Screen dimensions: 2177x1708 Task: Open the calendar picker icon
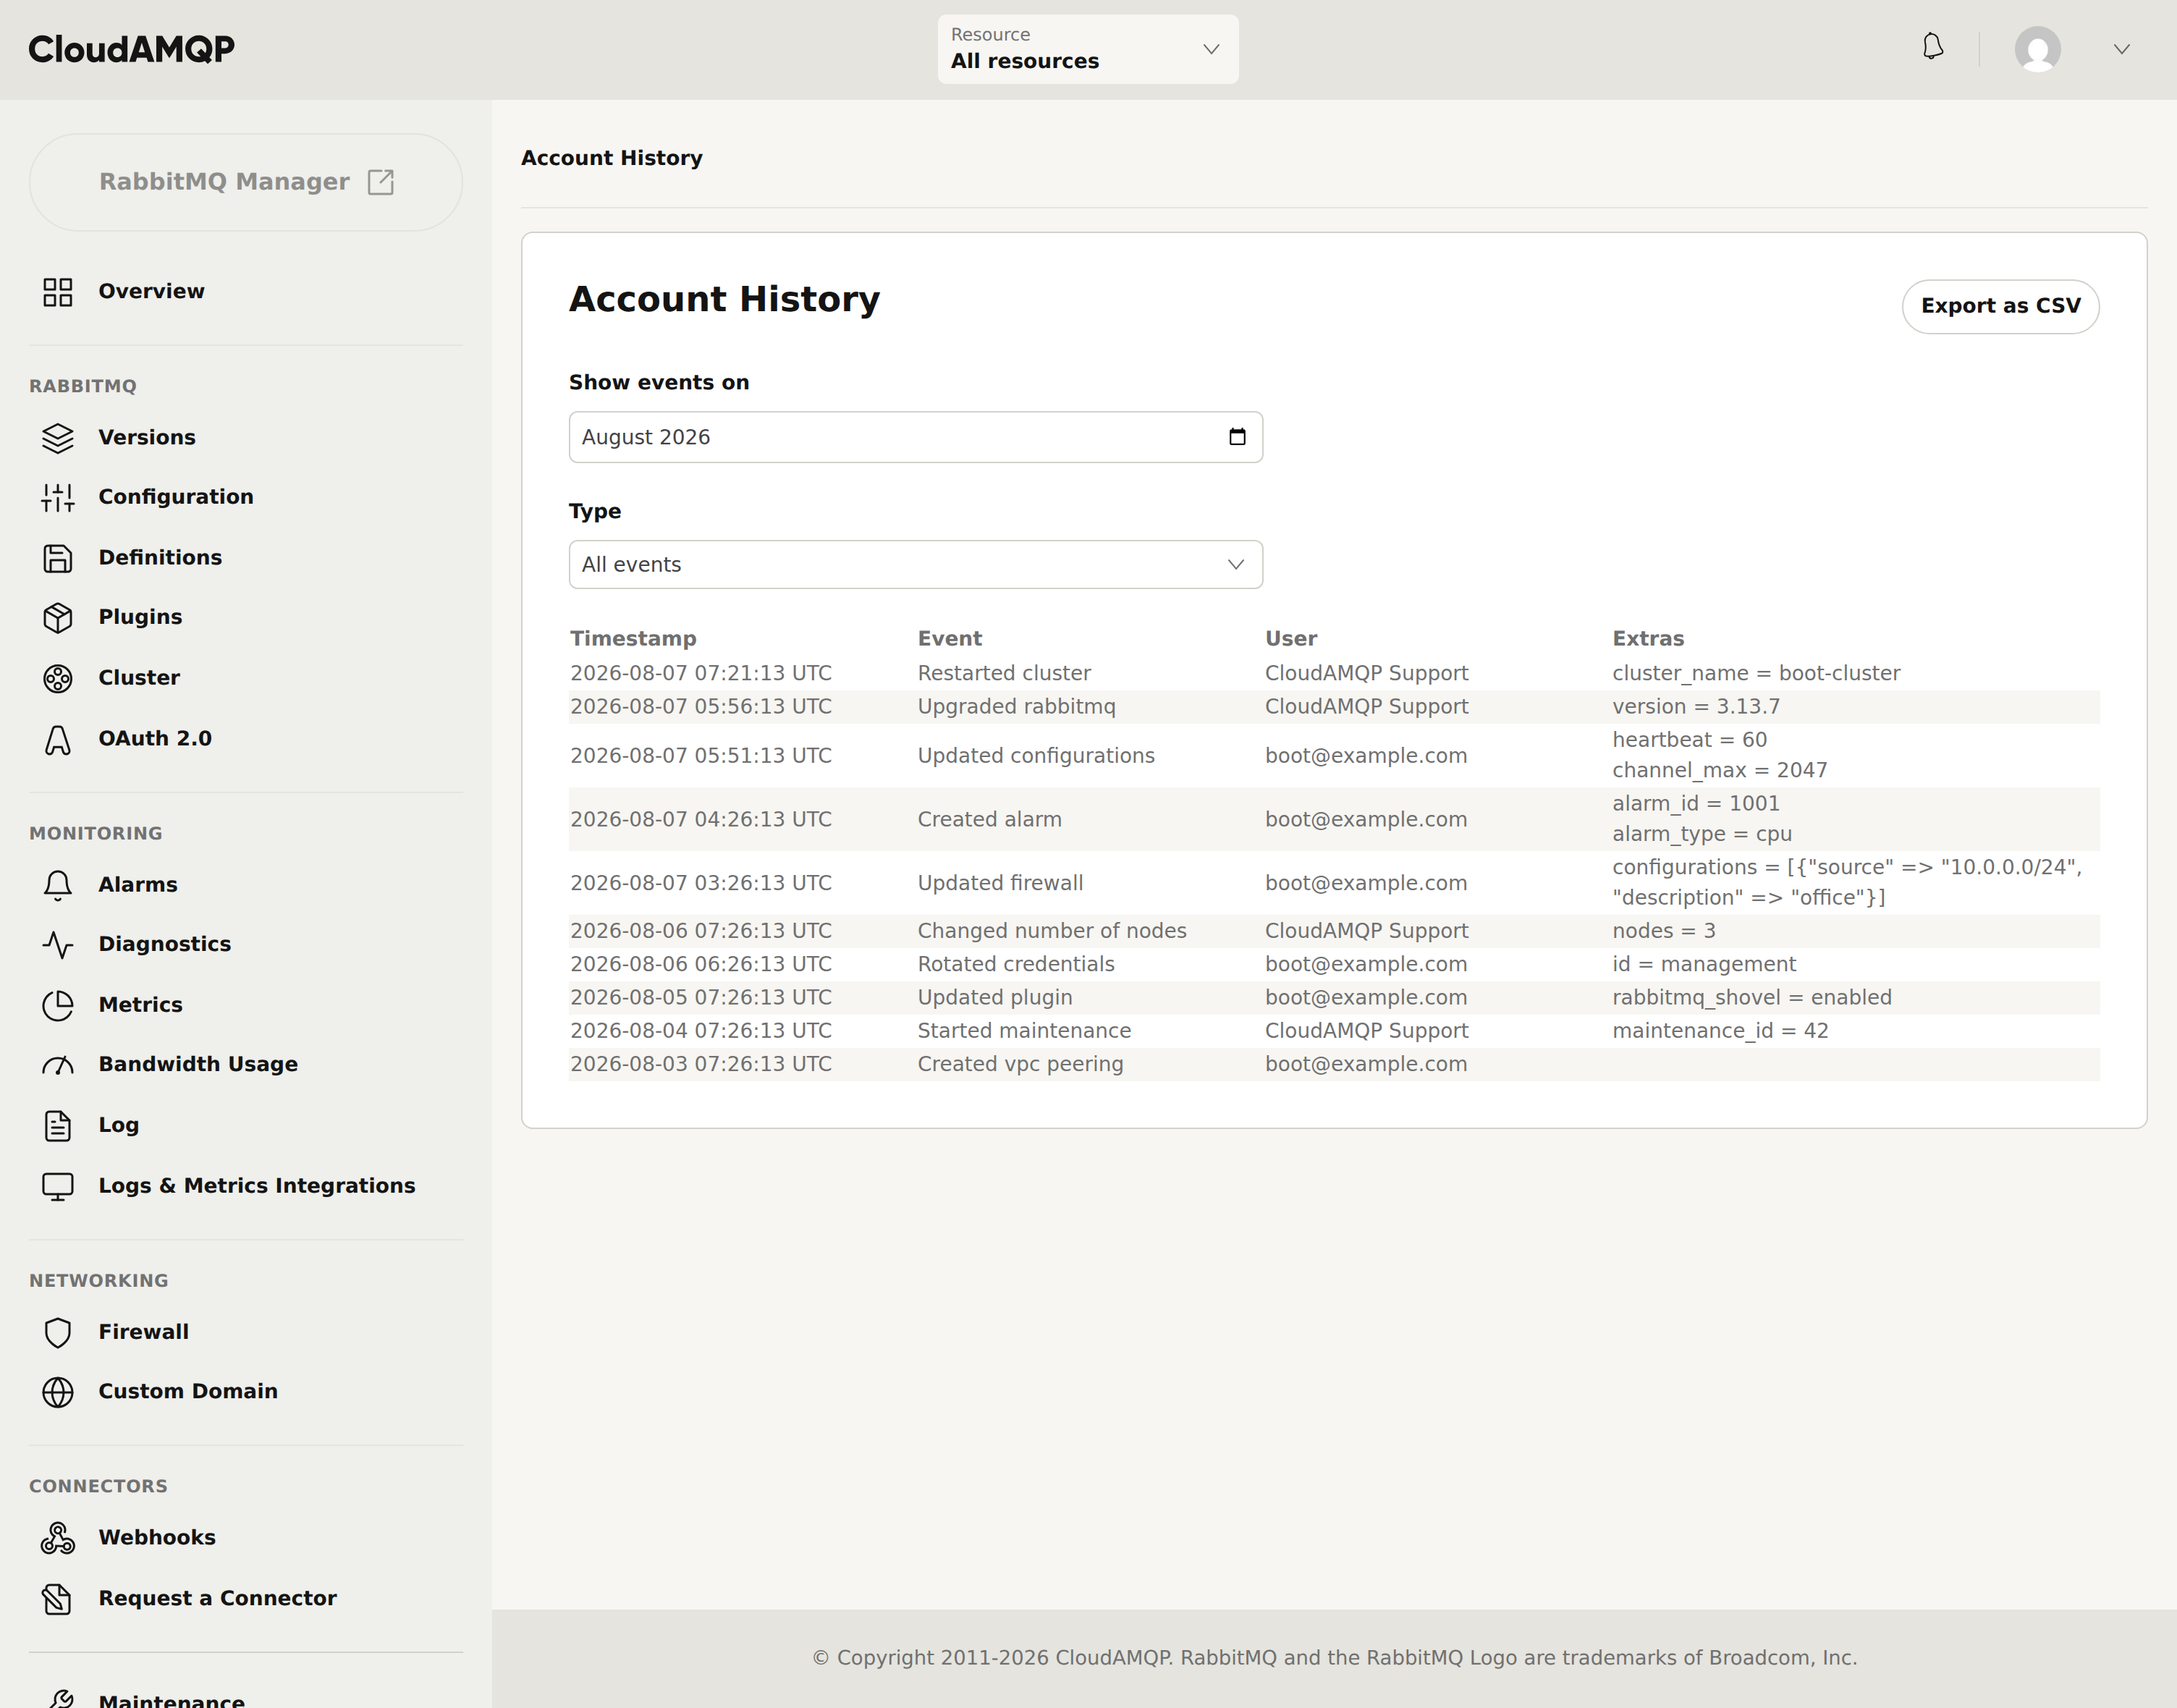[x=1237, y=437]
